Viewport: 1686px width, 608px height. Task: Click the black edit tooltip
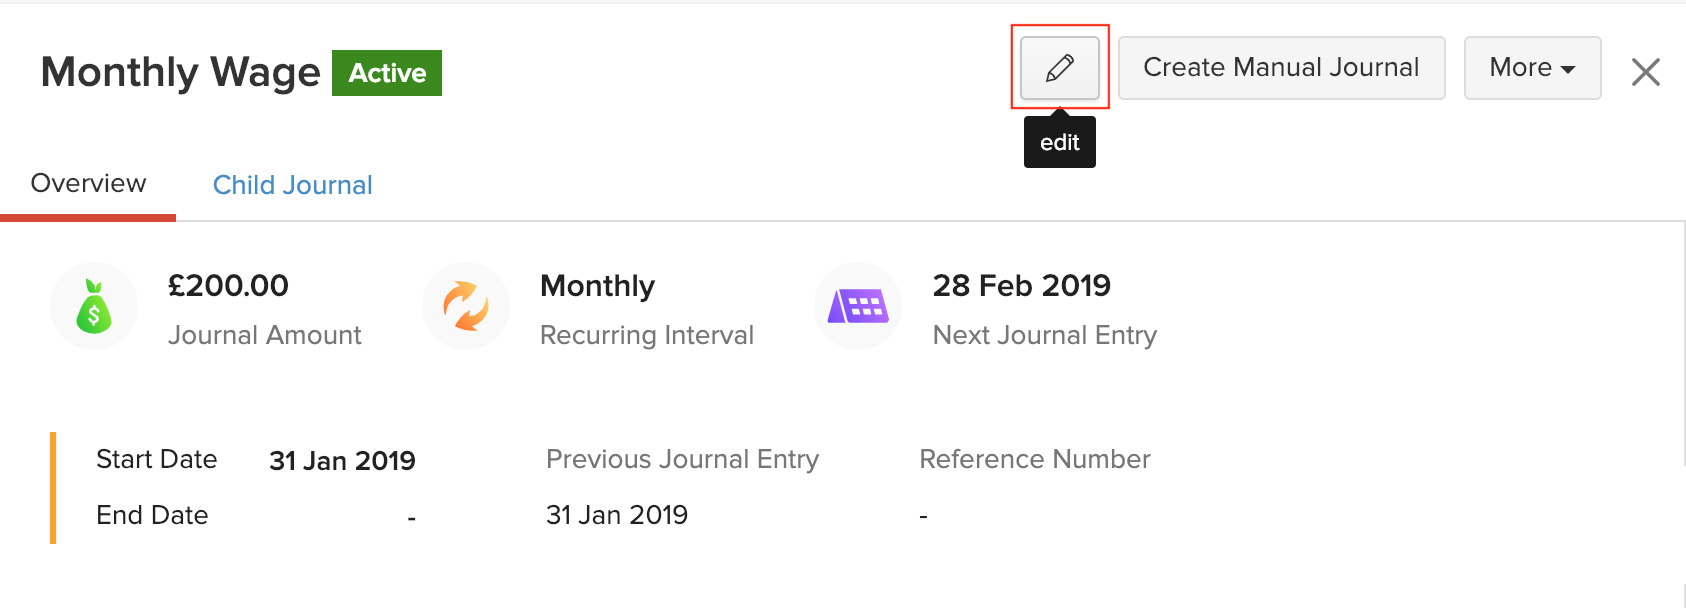(1059, 143)
